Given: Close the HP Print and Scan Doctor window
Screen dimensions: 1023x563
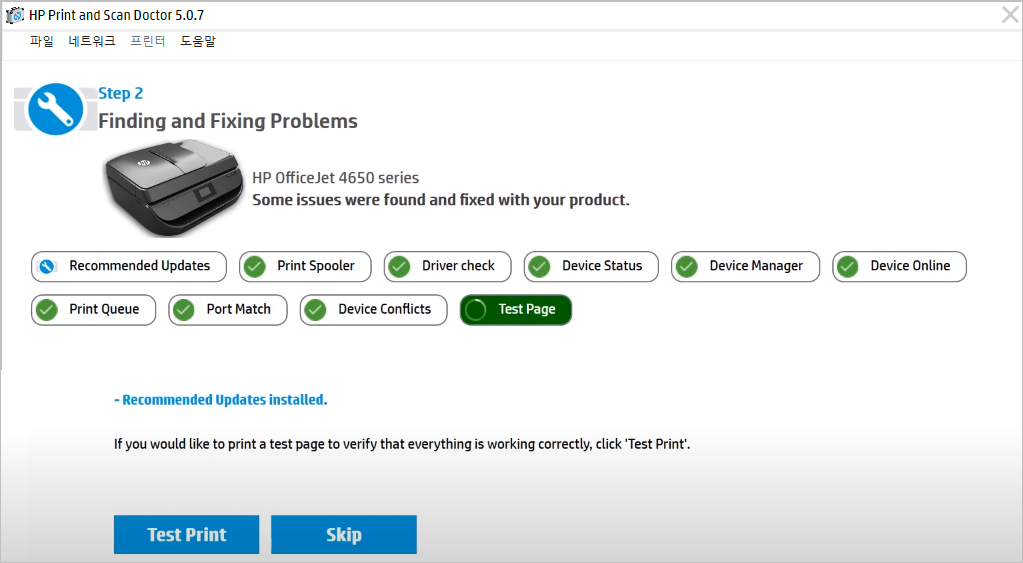Looking at the screenshot, I should (x=1010, y=14).
